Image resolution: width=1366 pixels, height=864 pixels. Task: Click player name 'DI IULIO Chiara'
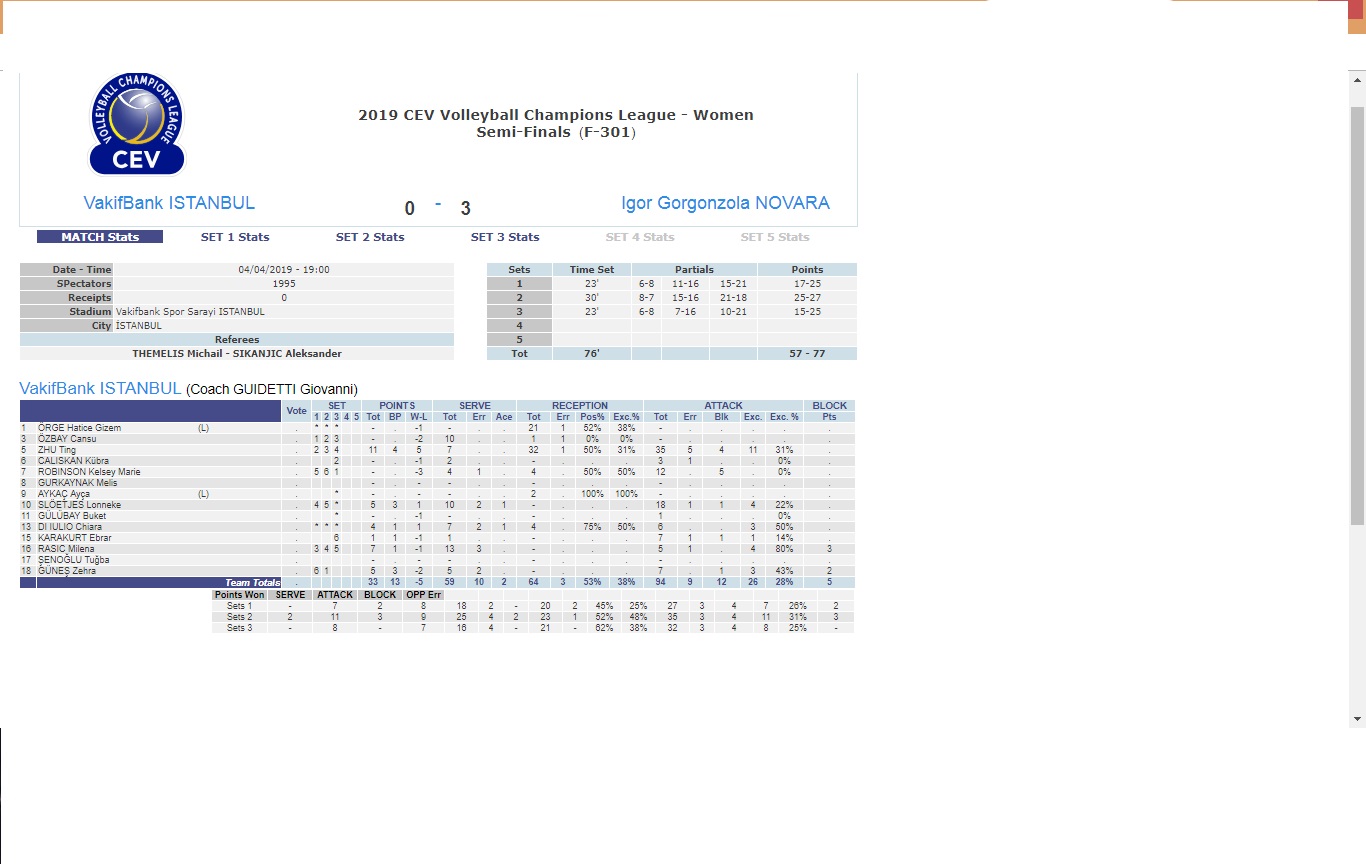click(69, 527)
